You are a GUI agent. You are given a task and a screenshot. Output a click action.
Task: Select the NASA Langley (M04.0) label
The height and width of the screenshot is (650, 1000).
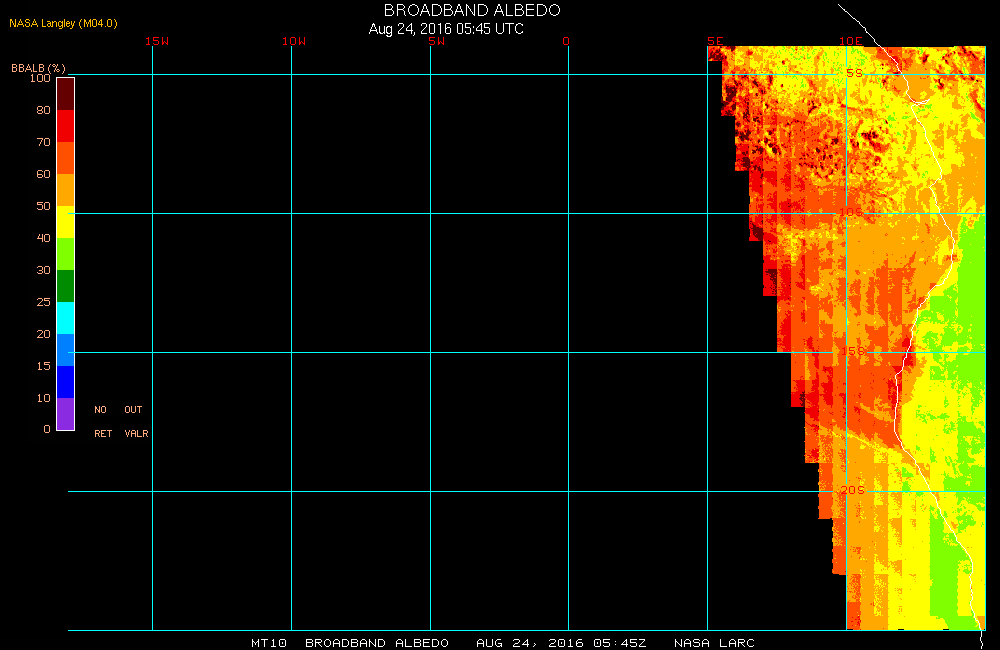[x=63, y=23]
